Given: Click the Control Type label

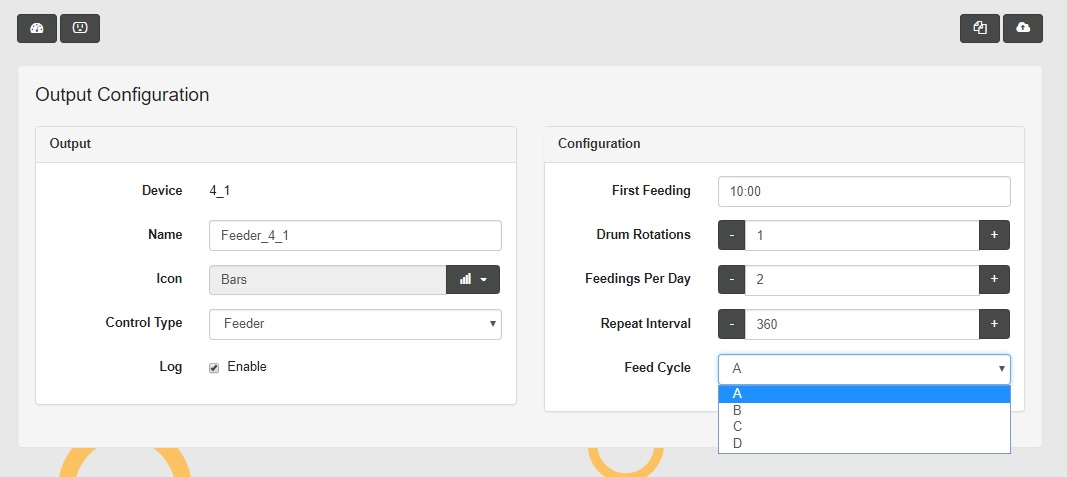Looking at the screenshot, I should click(x=144, y=323).
